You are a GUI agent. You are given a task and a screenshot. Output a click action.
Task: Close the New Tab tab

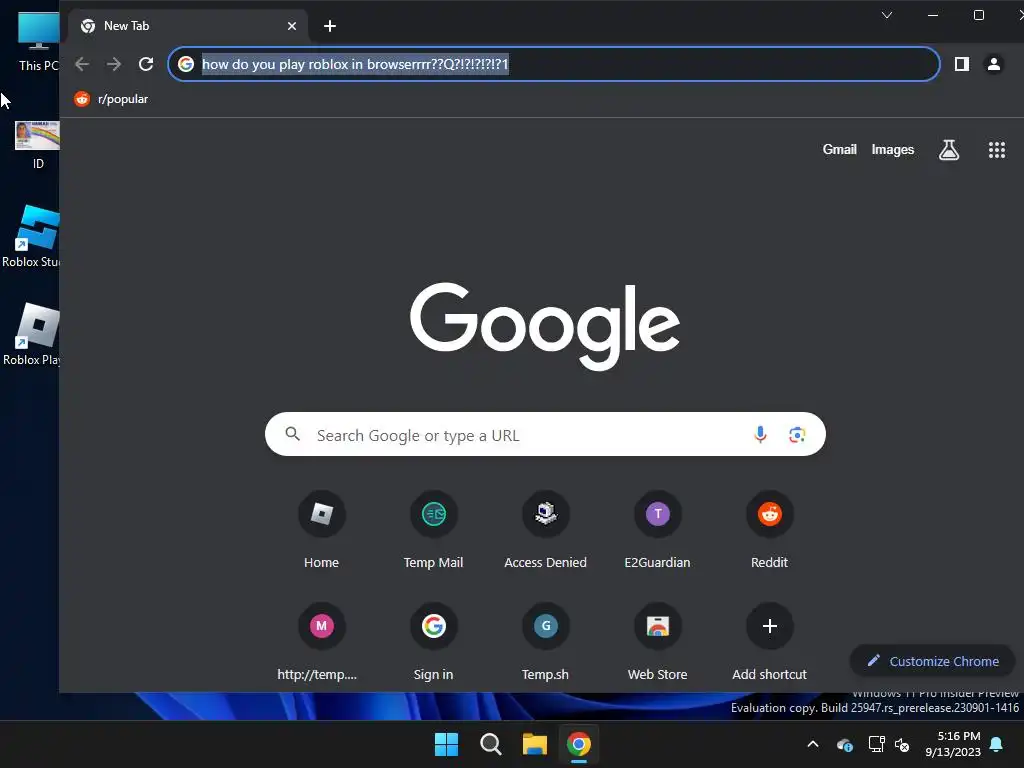pyautogui.click(x=292, y=26)
